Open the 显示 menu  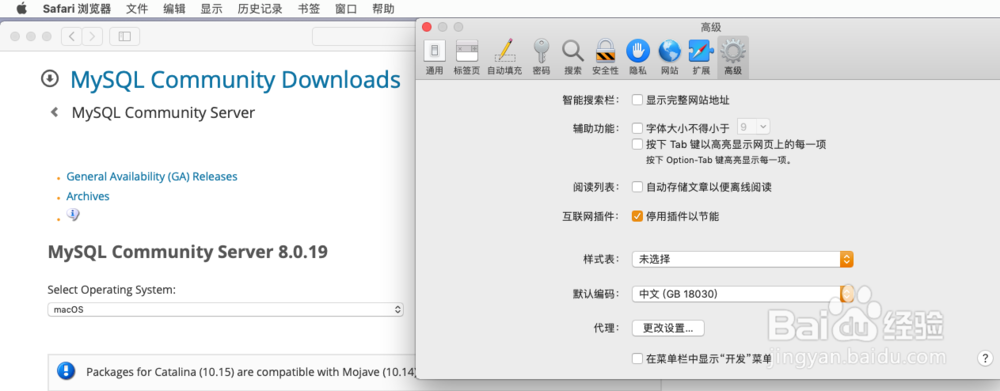click(211, 9)
